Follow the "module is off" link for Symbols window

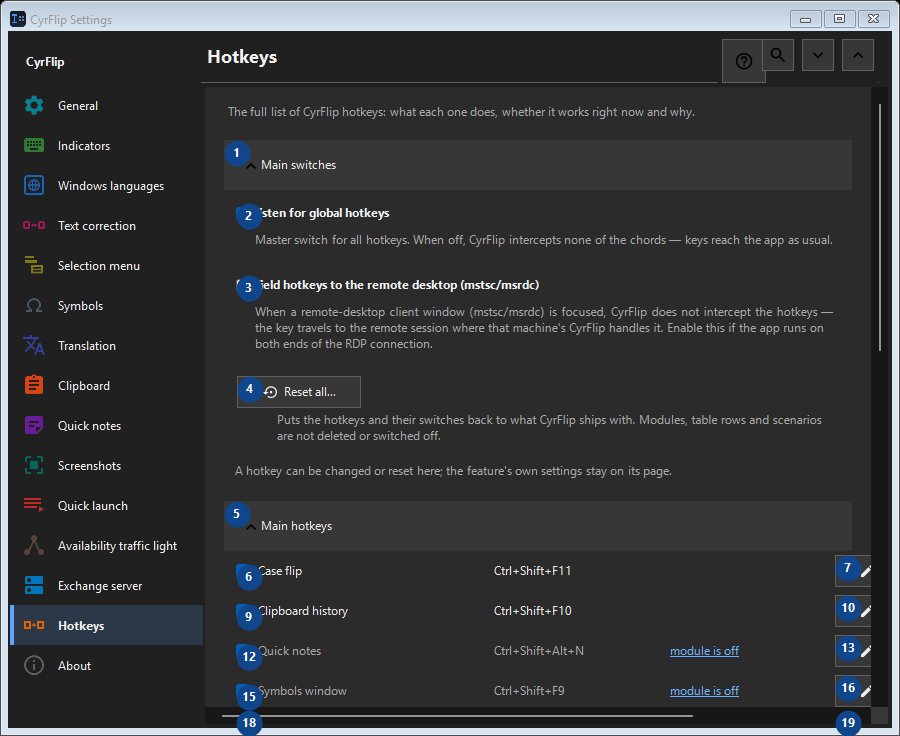pos(704,691)
